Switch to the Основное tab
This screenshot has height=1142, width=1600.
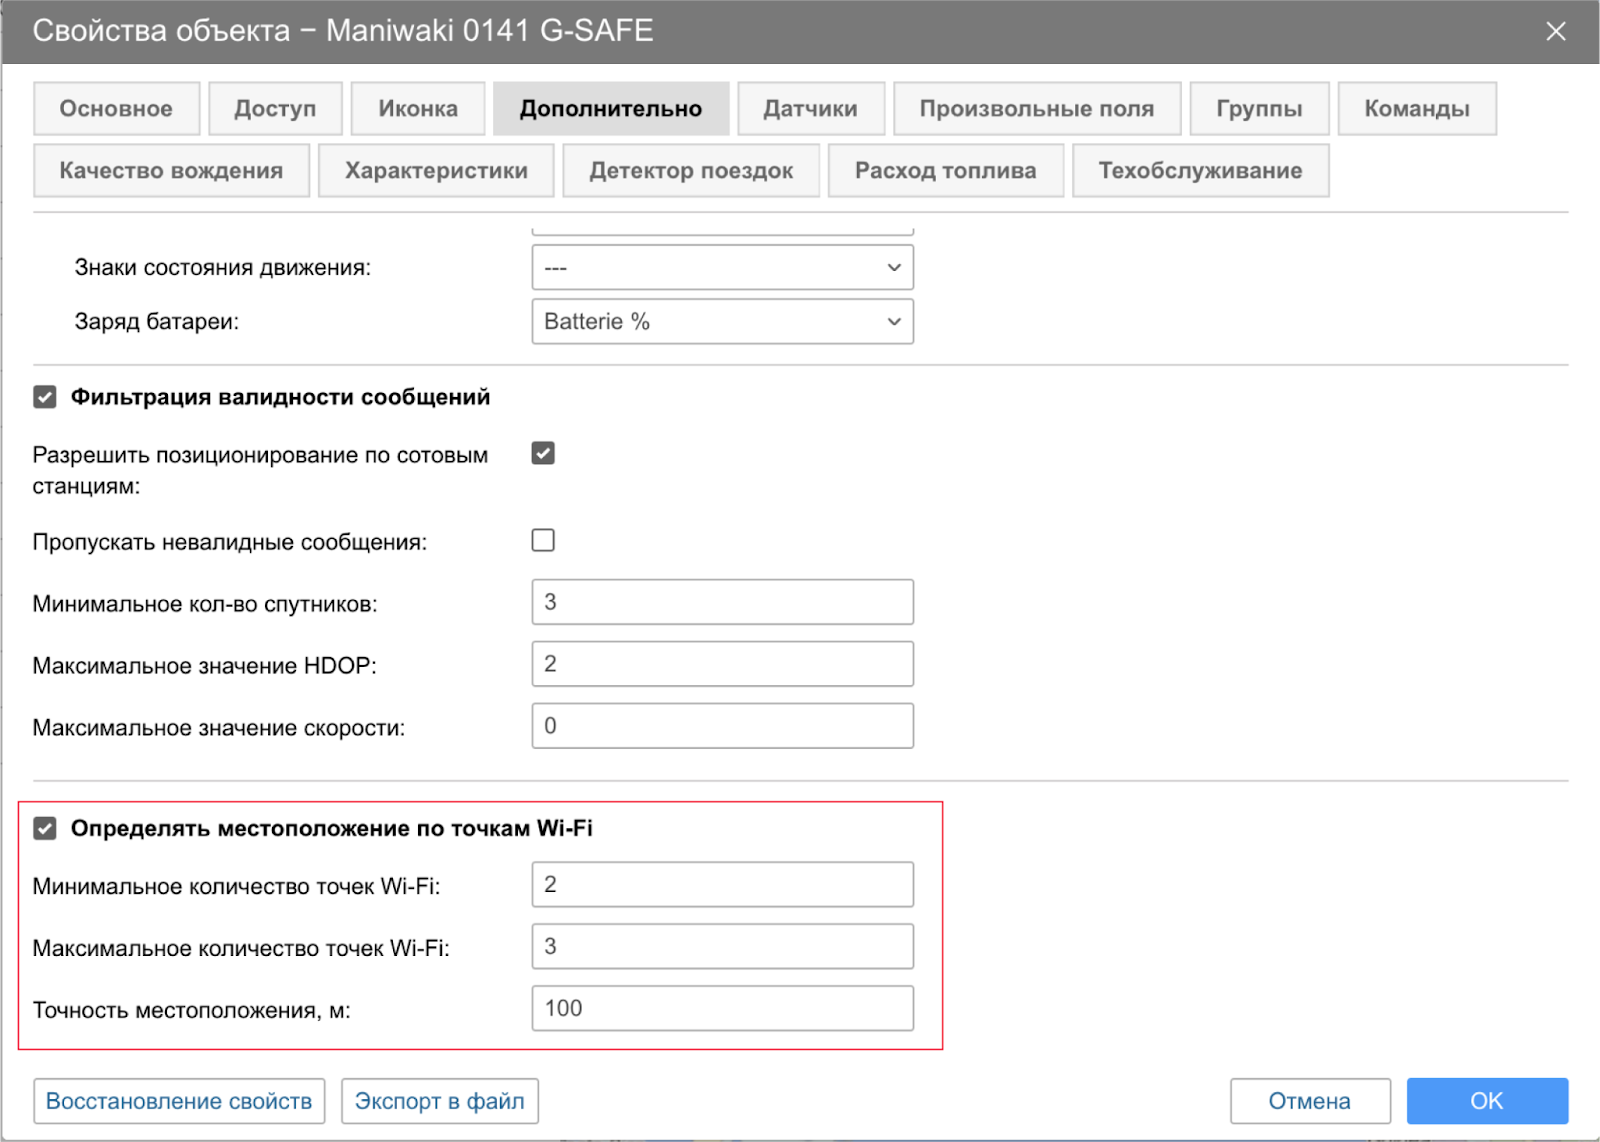[x=116, y=109]
